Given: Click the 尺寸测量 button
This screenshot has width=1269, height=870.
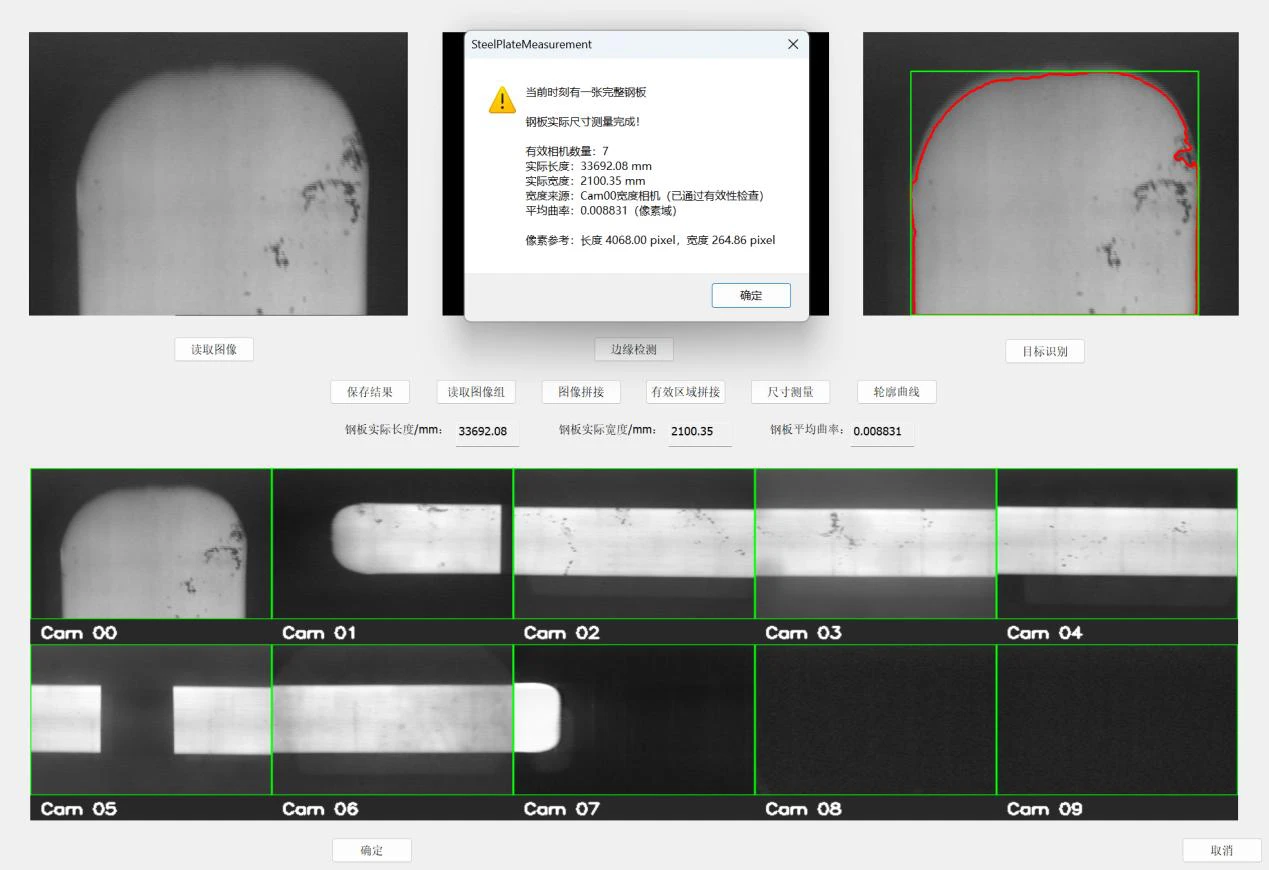Looking at the screenshot, I should (790, 392).
